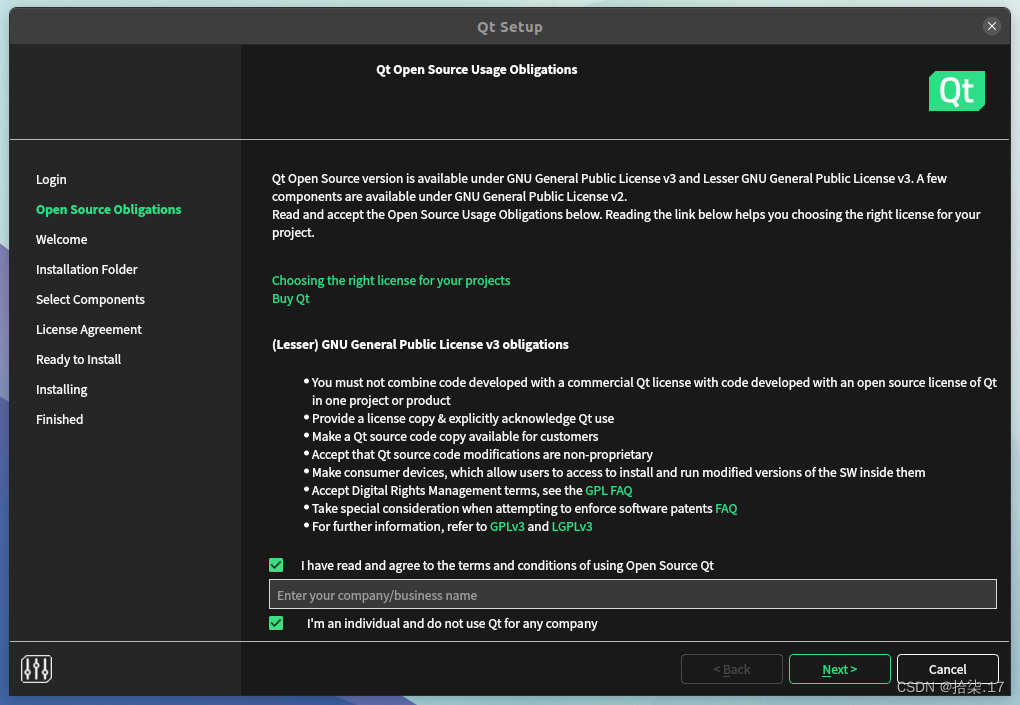Click the disabled Back button

coord(731,669)
